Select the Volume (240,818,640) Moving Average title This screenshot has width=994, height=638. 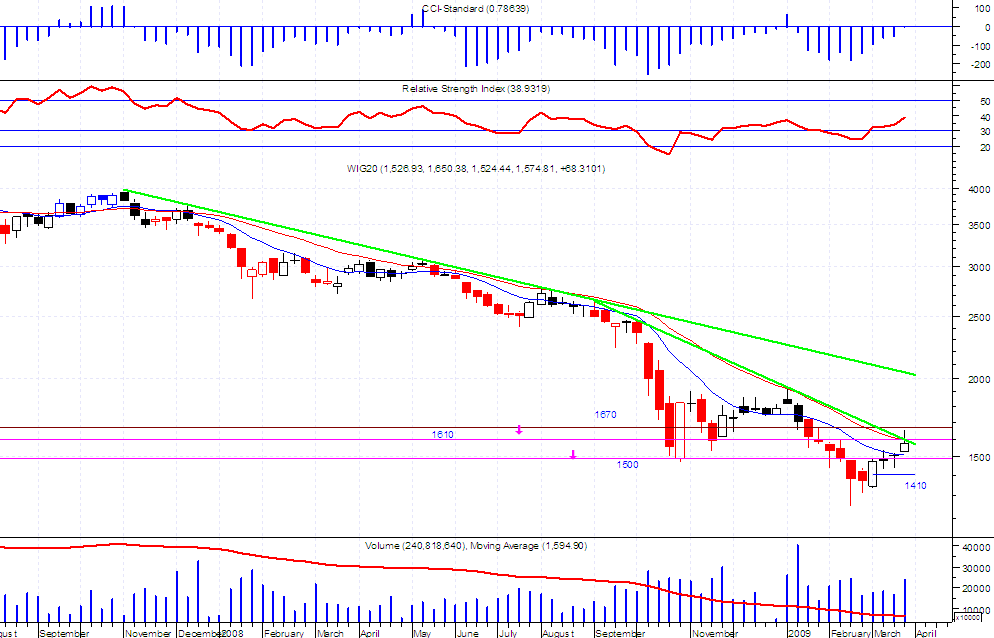pos(476,545)
